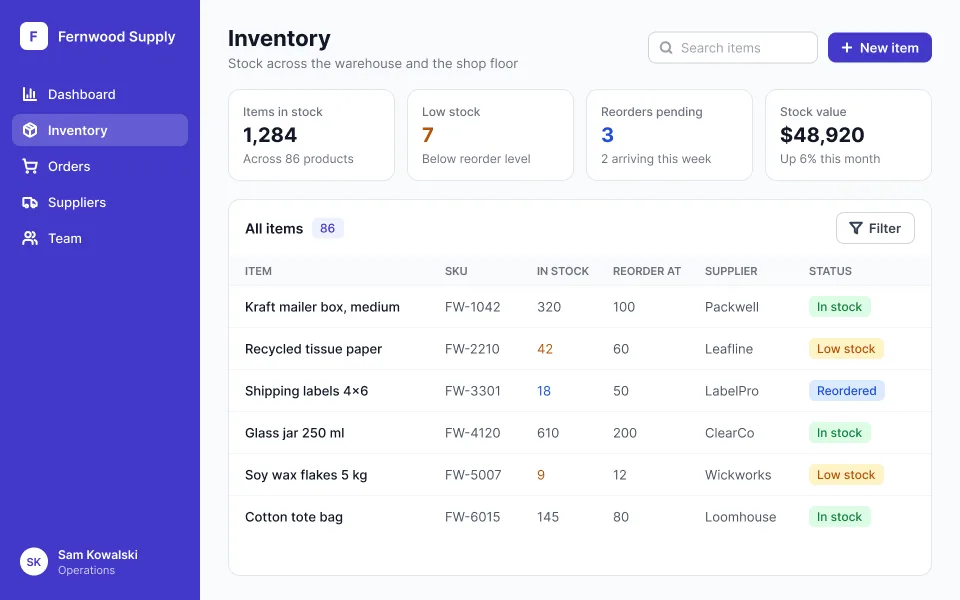Viewport: 960px width, 600px height.
Task: Select 'Glass jar 250 ml' item name
Action: (294, 433)
